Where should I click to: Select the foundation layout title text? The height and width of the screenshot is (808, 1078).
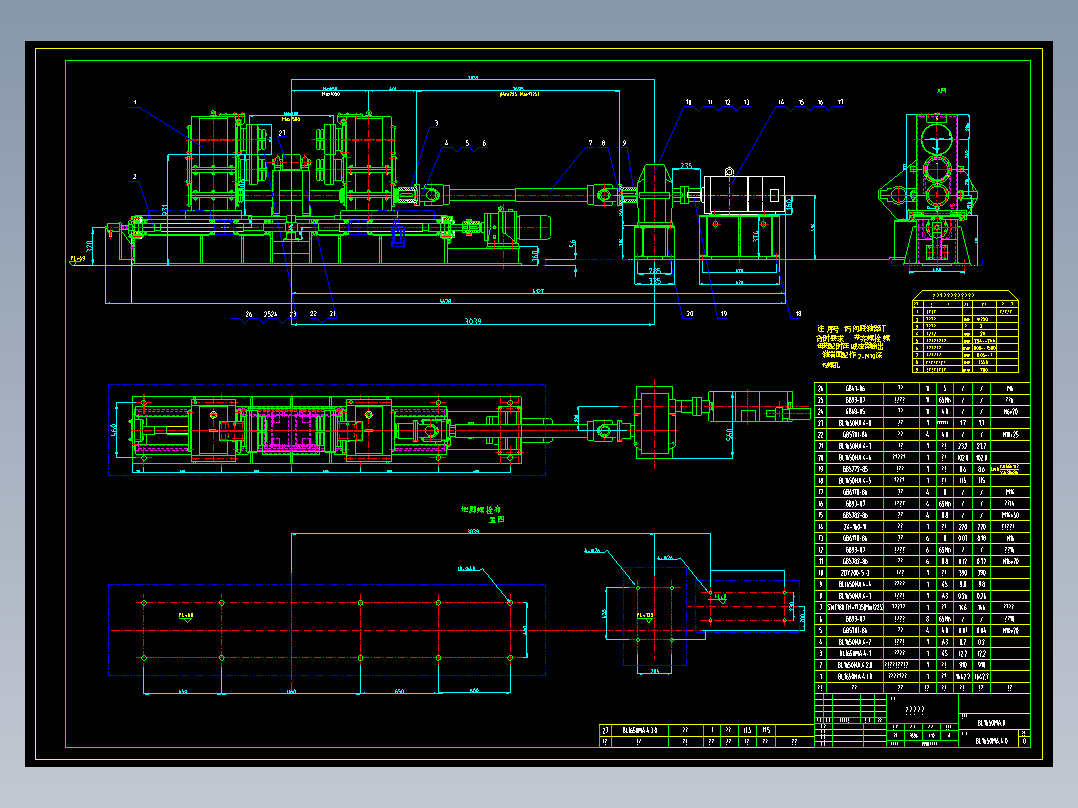[481, 514]
